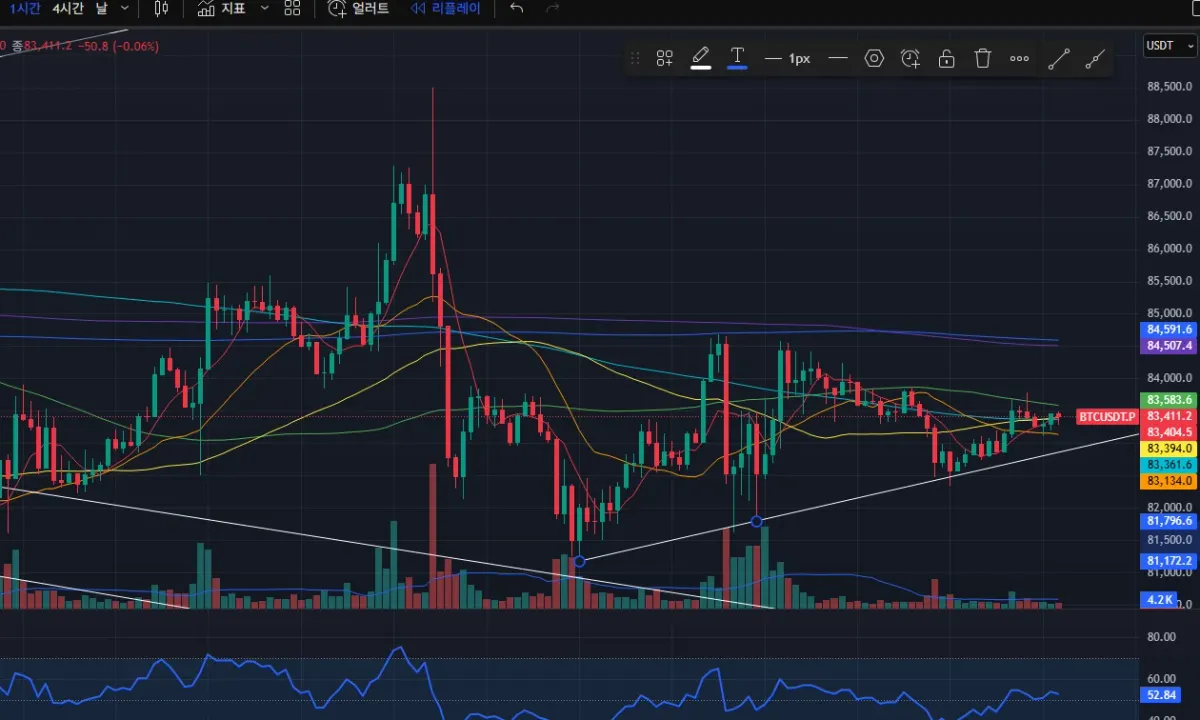The image size is (1200, 720).
Task: Pick the line color pencil swatch
Action: coord(701,58)
